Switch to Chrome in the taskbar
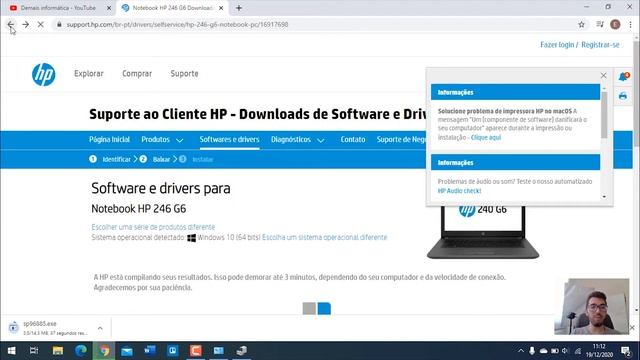 (104, 351)
